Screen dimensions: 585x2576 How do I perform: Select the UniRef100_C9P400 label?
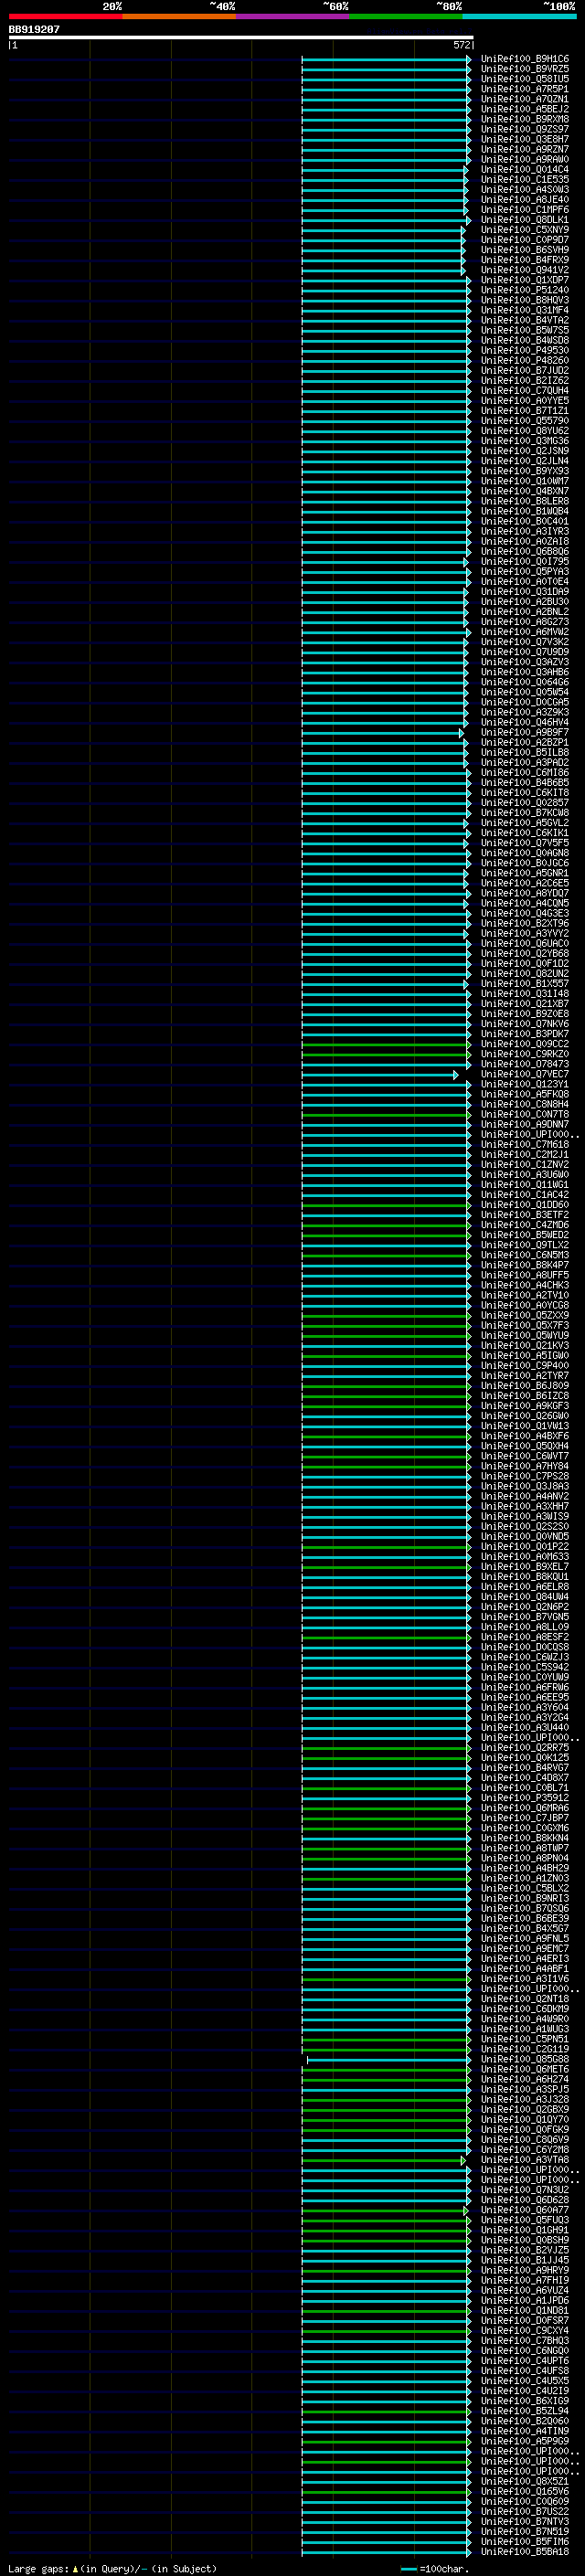[524, 1365]
